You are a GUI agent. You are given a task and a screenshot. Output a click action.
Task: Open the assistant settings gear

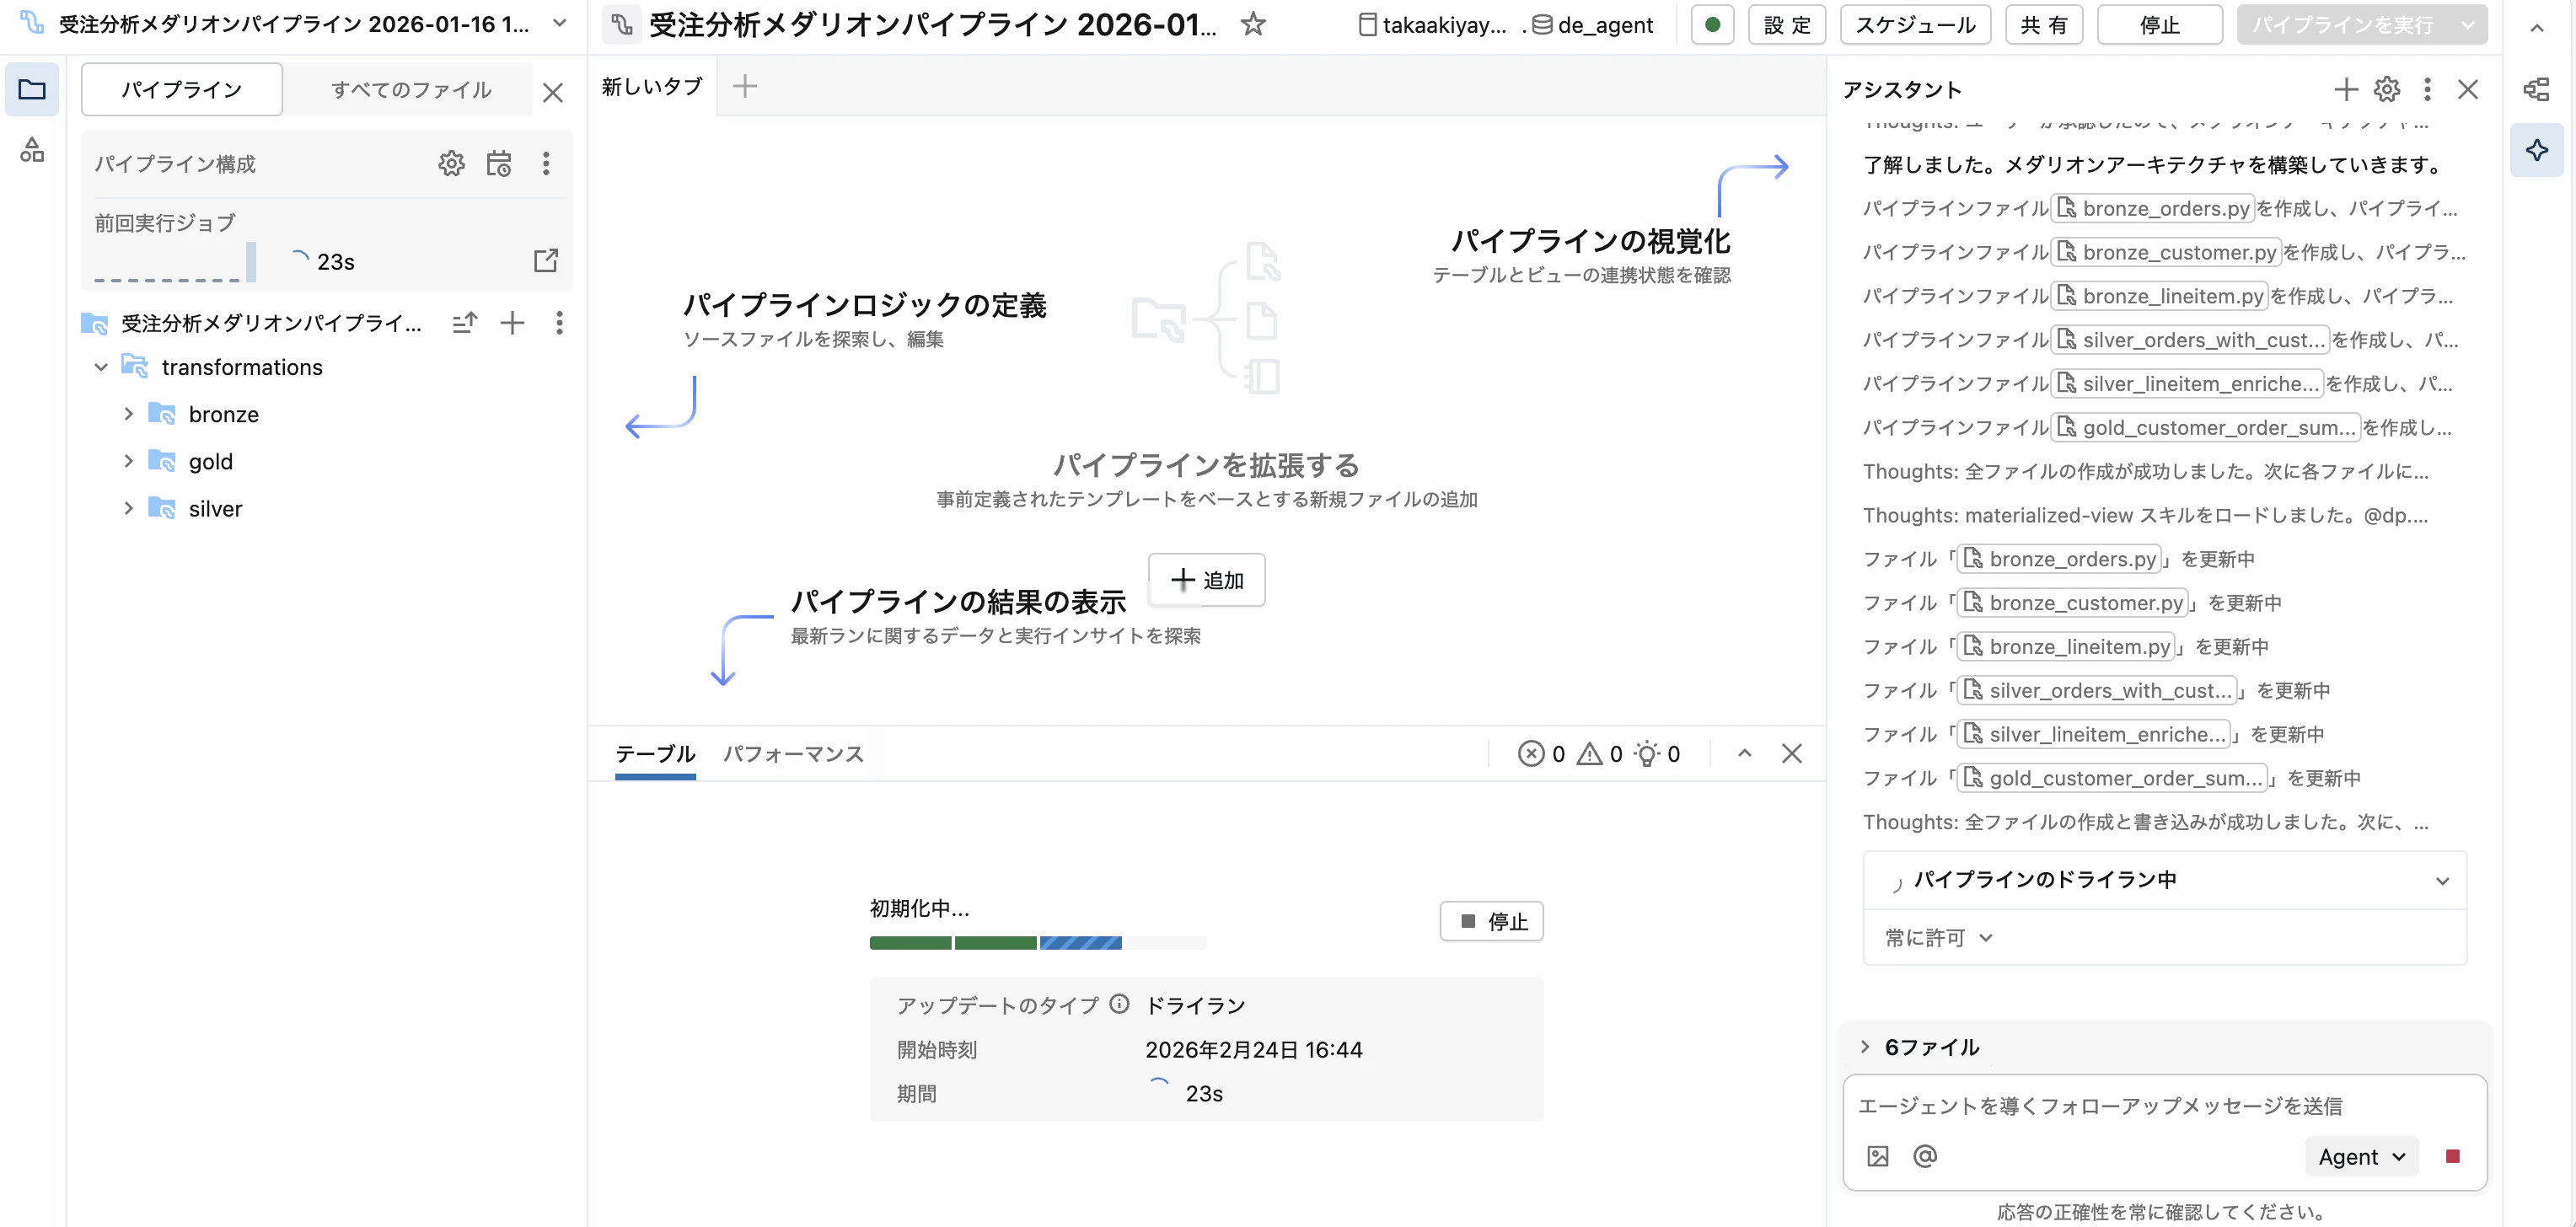(2387, 89)
